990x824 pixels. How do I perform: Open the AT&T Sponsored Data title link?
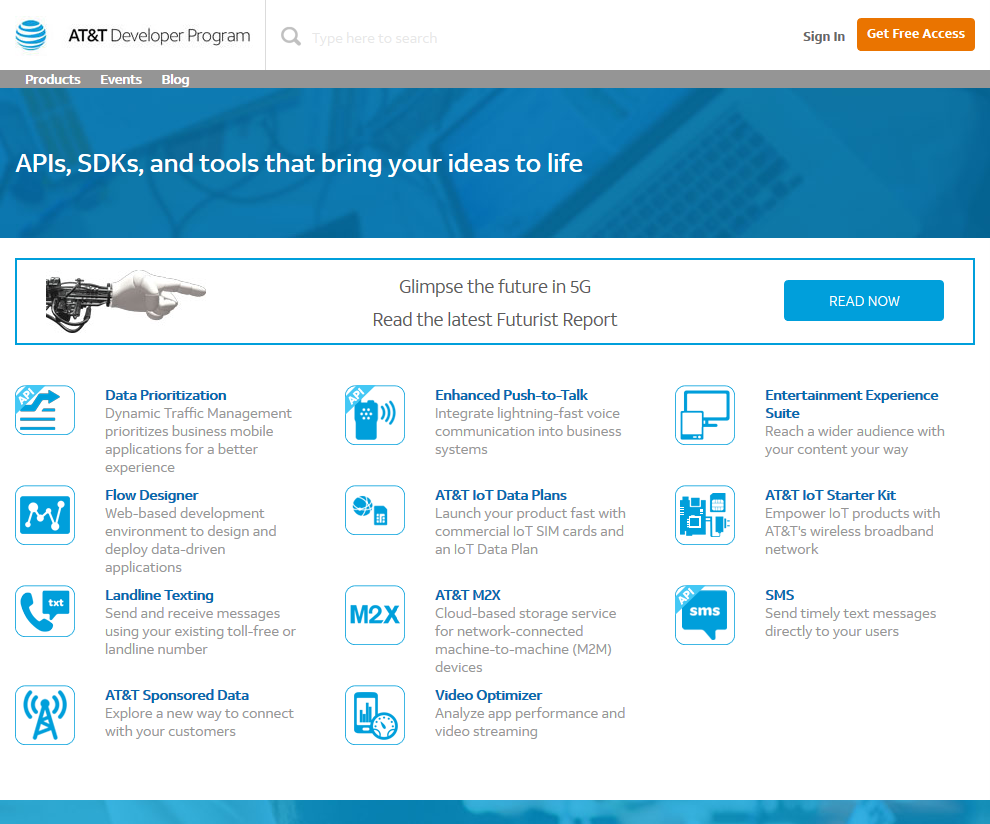(x=177, y=695)
